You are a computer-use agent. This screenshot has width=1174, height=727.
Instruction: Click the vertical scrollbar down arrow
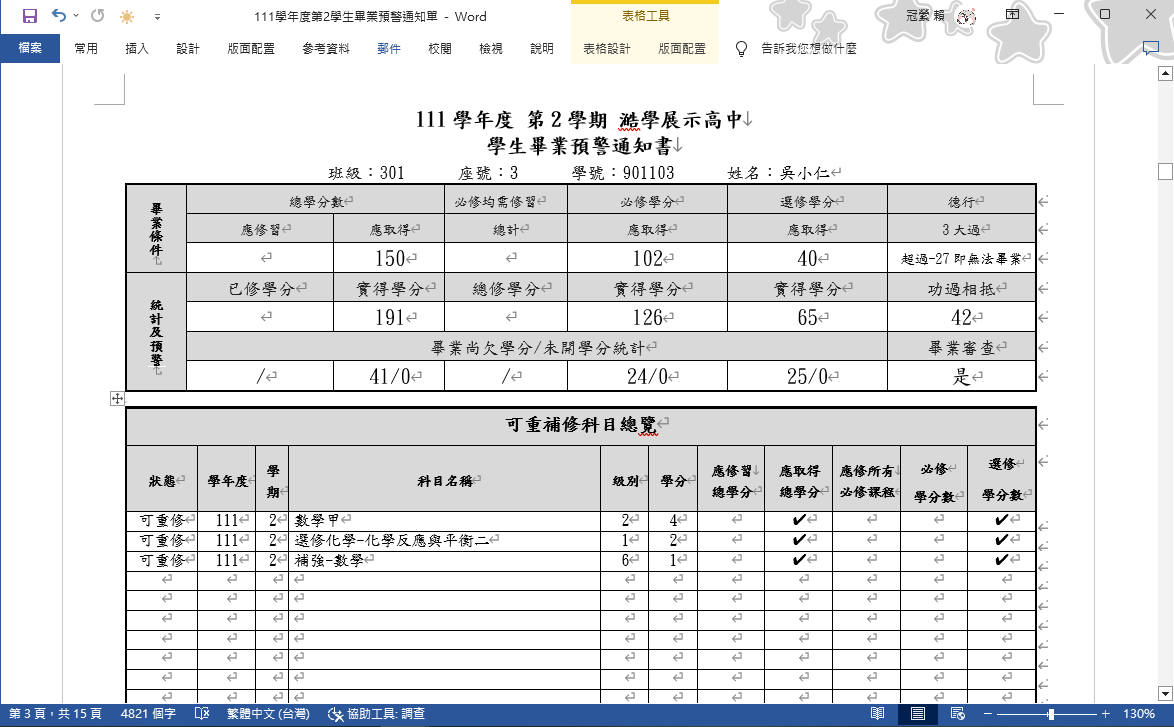(x=1165, y=694)
